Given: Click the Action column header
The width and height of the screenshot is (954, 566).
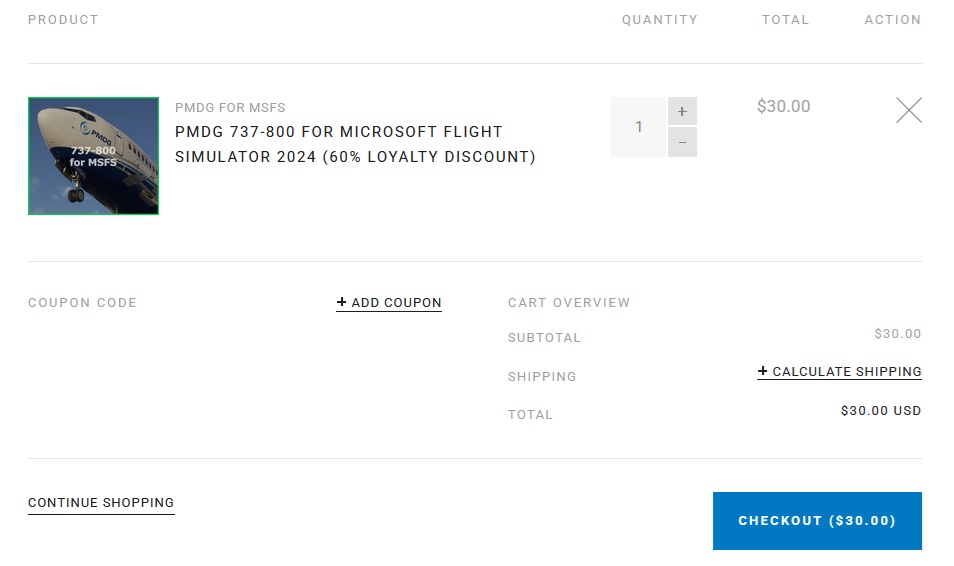Looking at the screenshot, I should pyautogui.click(x=892, y=19).
